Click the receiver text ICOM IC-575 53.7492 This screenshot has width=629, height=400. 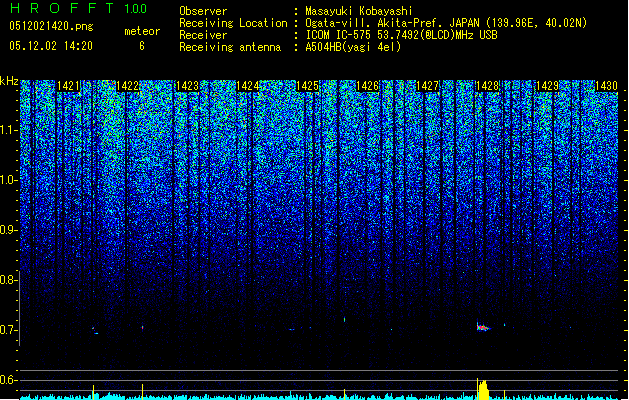point(401,35)
